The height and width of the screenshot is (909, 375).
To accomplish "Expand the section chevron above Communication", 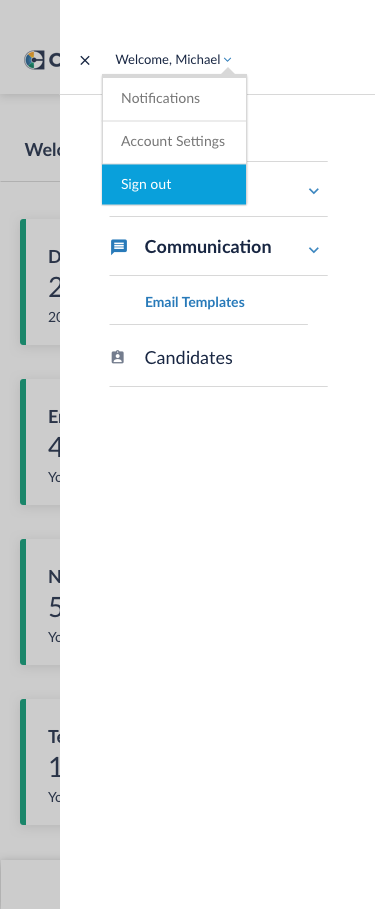I will [314, 191].
